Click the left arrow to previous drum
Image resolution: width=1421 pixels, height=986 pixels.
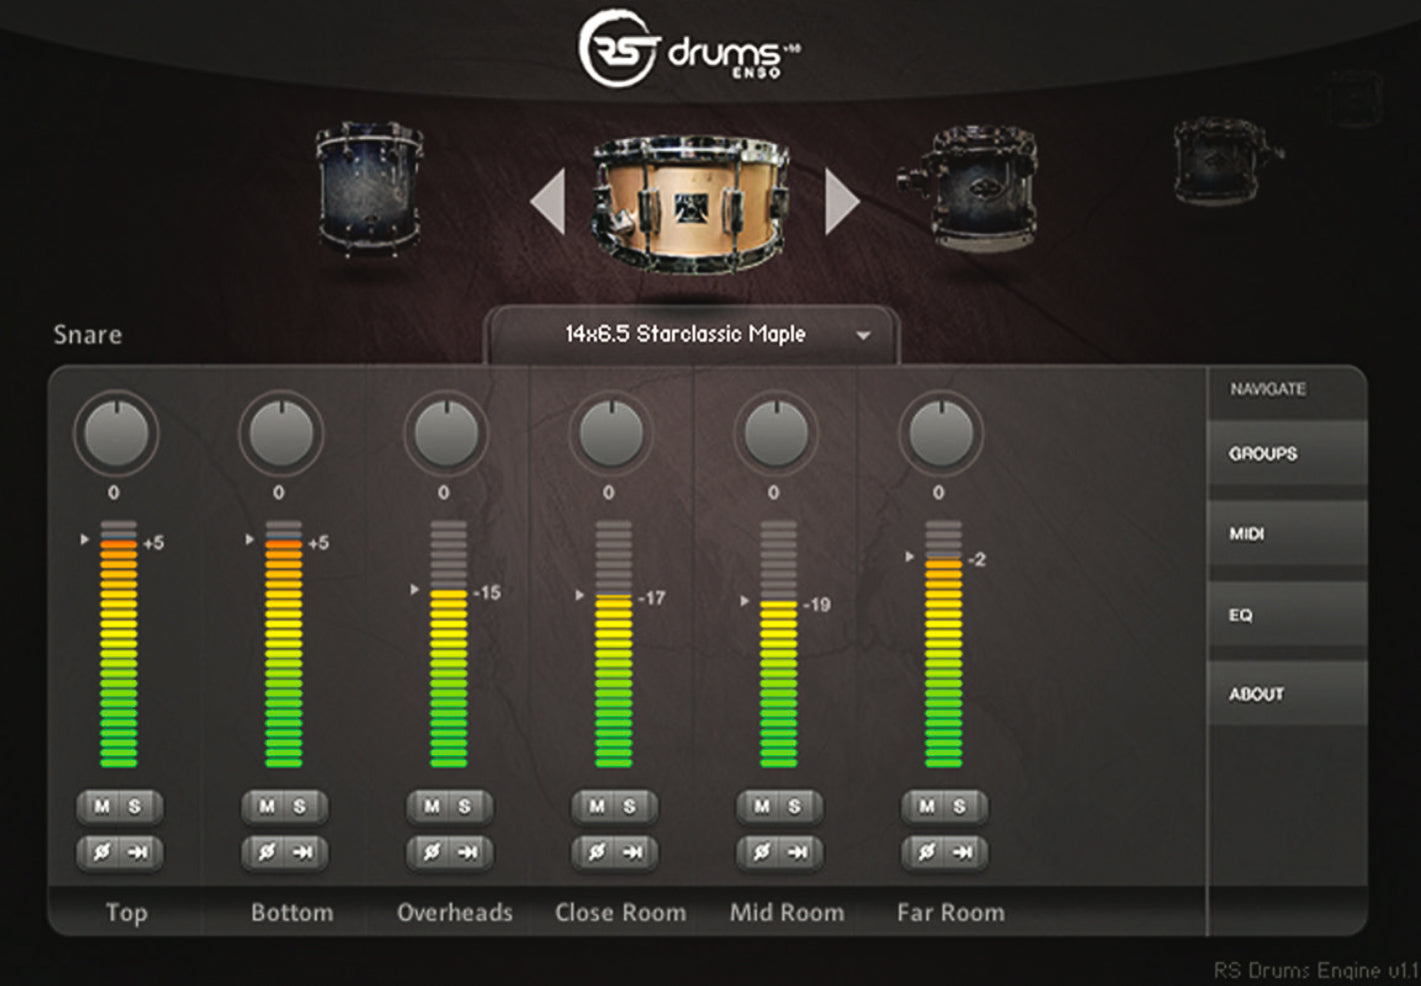[546, 200]
